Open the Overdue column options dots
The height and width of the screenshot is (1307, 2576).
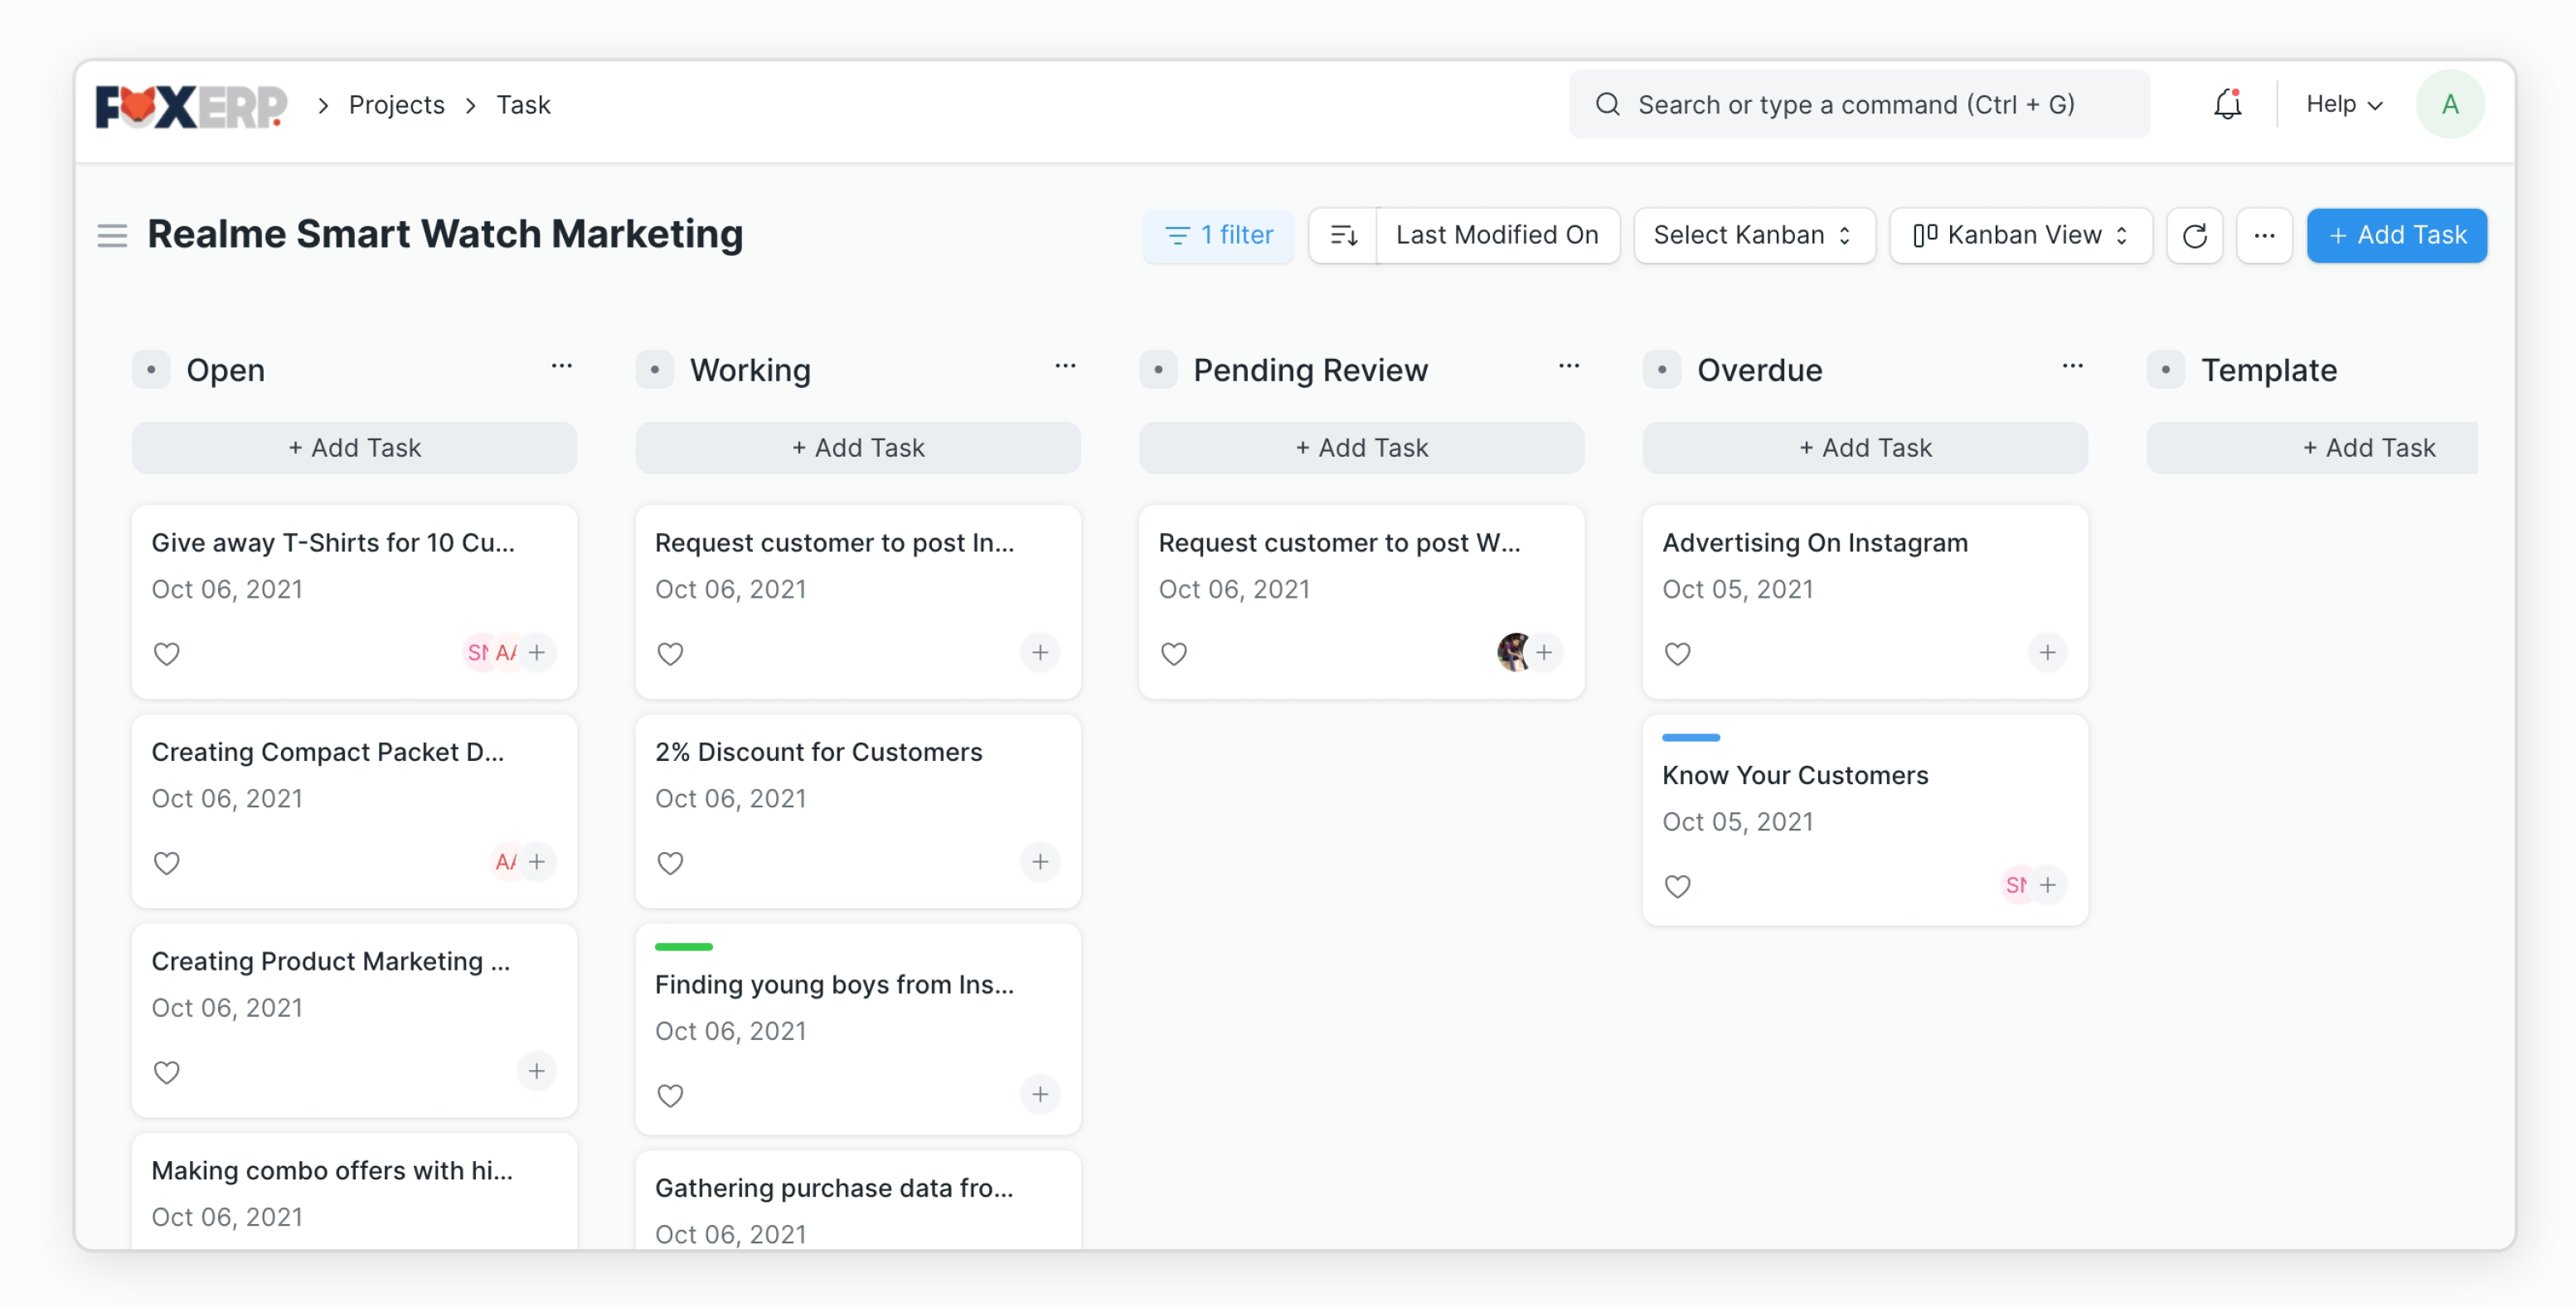click(x=2072, y=366)
